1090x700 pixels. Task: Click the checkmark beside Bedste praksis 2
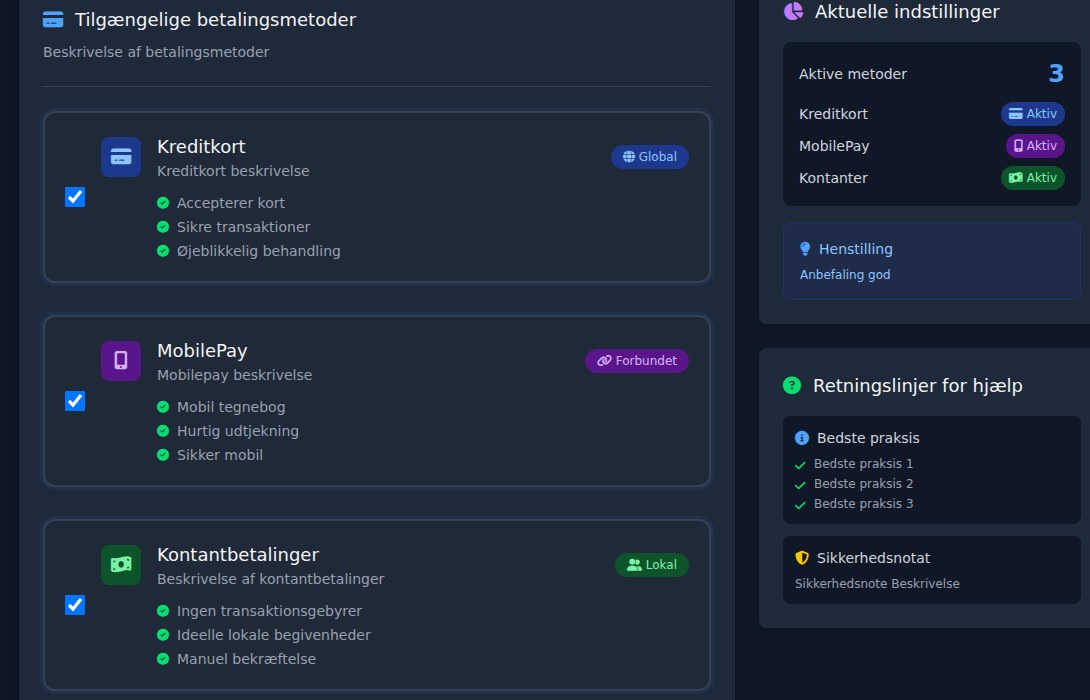pos(800,485)
